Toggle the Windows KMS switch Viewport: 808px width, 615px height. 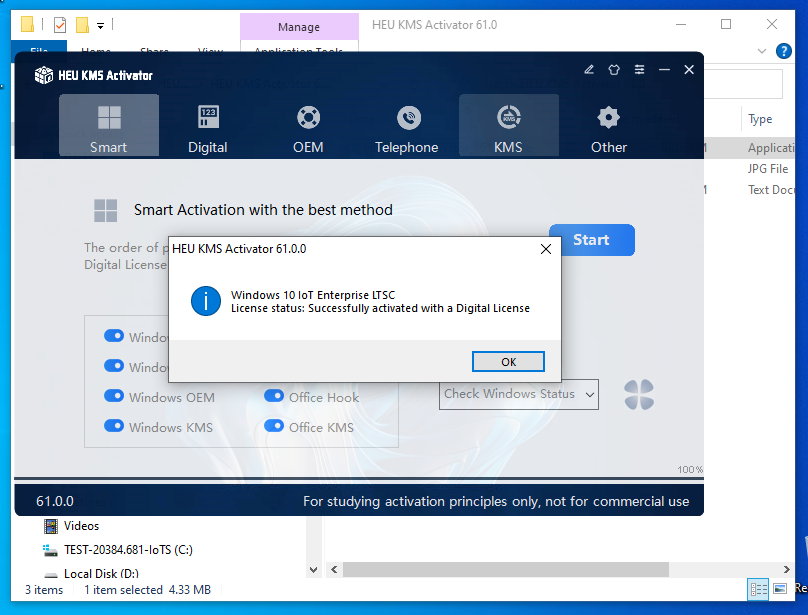point(114,426)
